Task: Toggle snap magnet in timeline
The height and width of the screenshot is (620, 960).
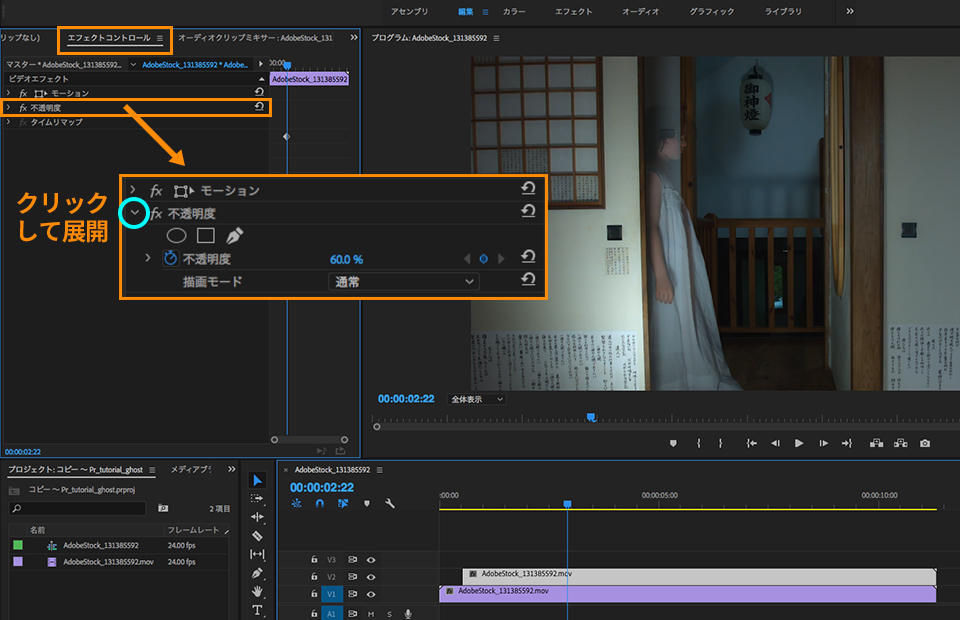Action: point(320,504)
